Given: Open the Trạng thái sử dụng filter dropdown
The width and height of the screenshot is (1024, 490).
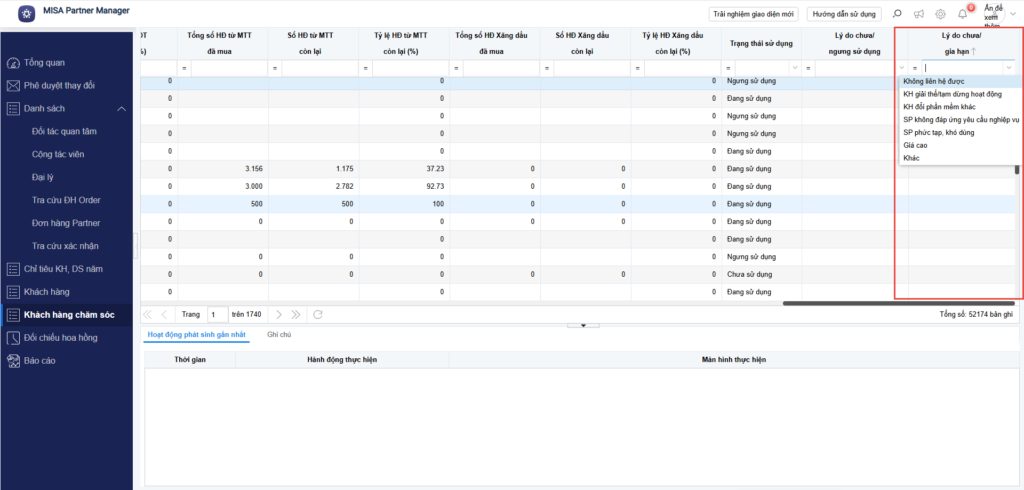Looking at the screenshot, I should [x=795, y=67].
